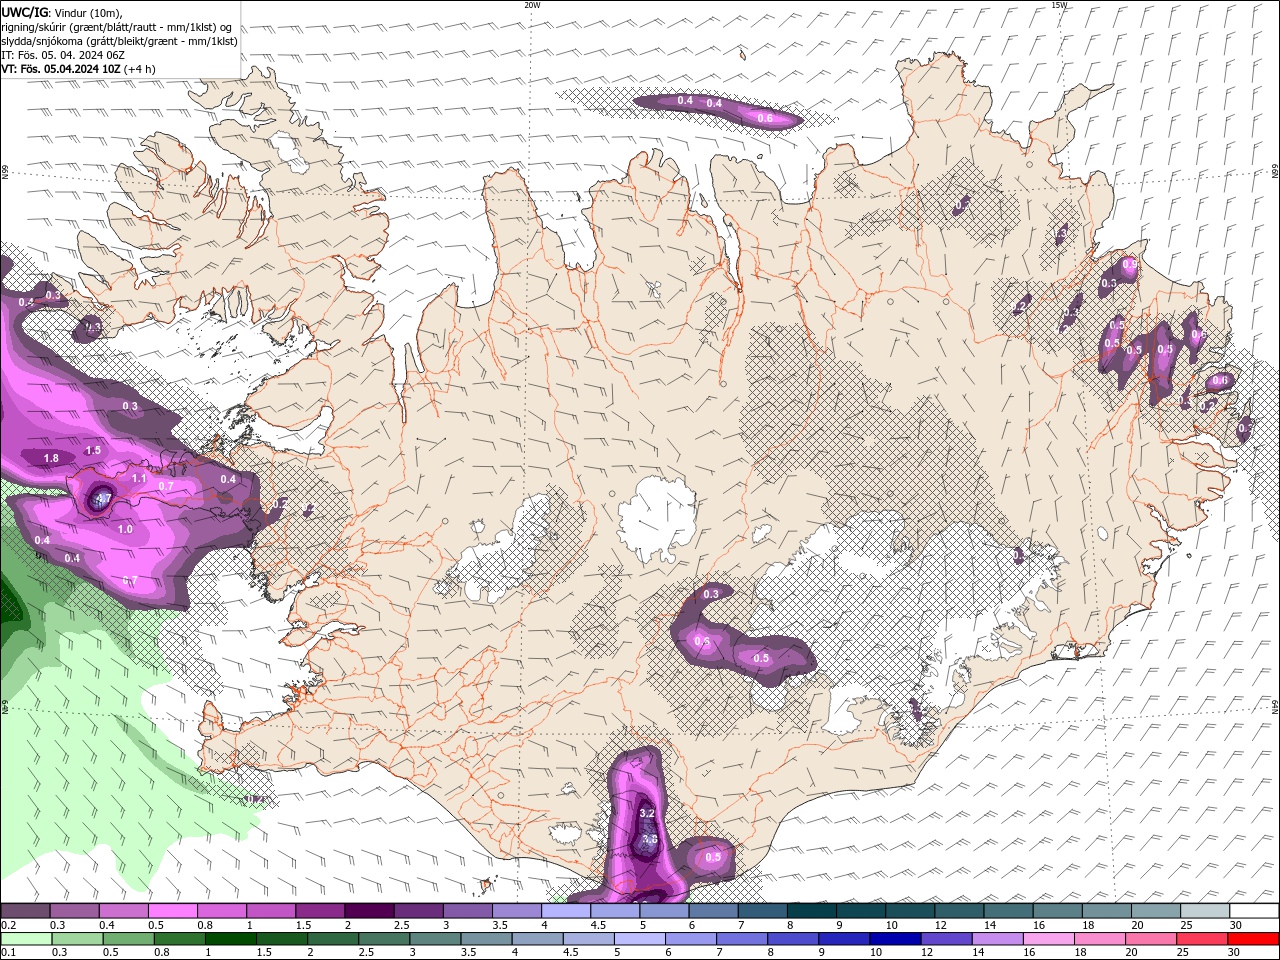Pick the light pink 16 rain scale swatch

[x=1048, y=939]
